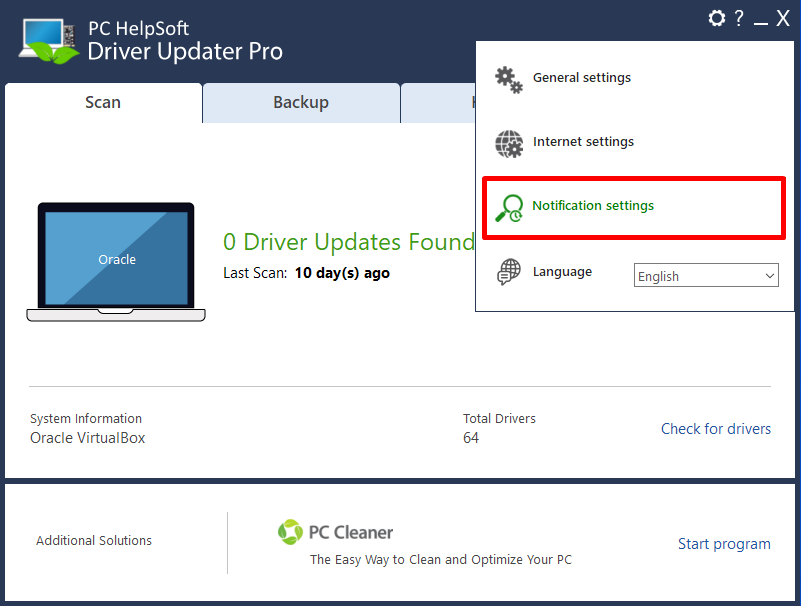This screenshot has height=606, width=801.
Task: Click the Total Drivers value '64'
Action: 470,438
